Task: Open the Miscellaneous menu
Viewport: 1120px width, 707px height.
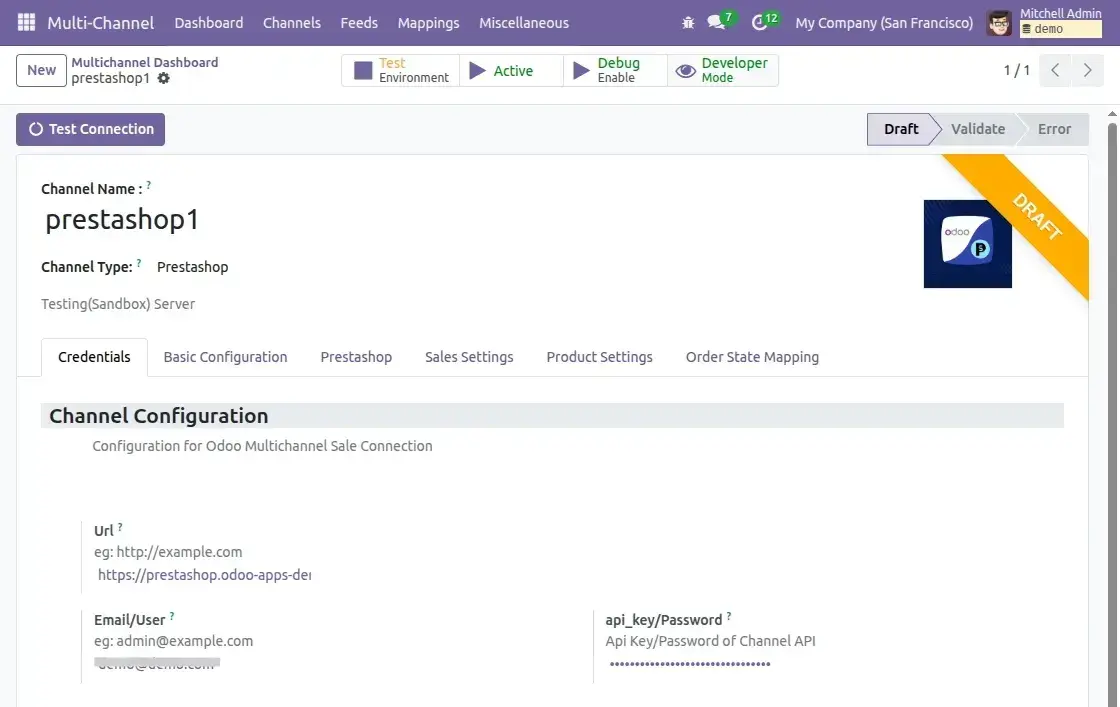Action: tap(524, 22)
